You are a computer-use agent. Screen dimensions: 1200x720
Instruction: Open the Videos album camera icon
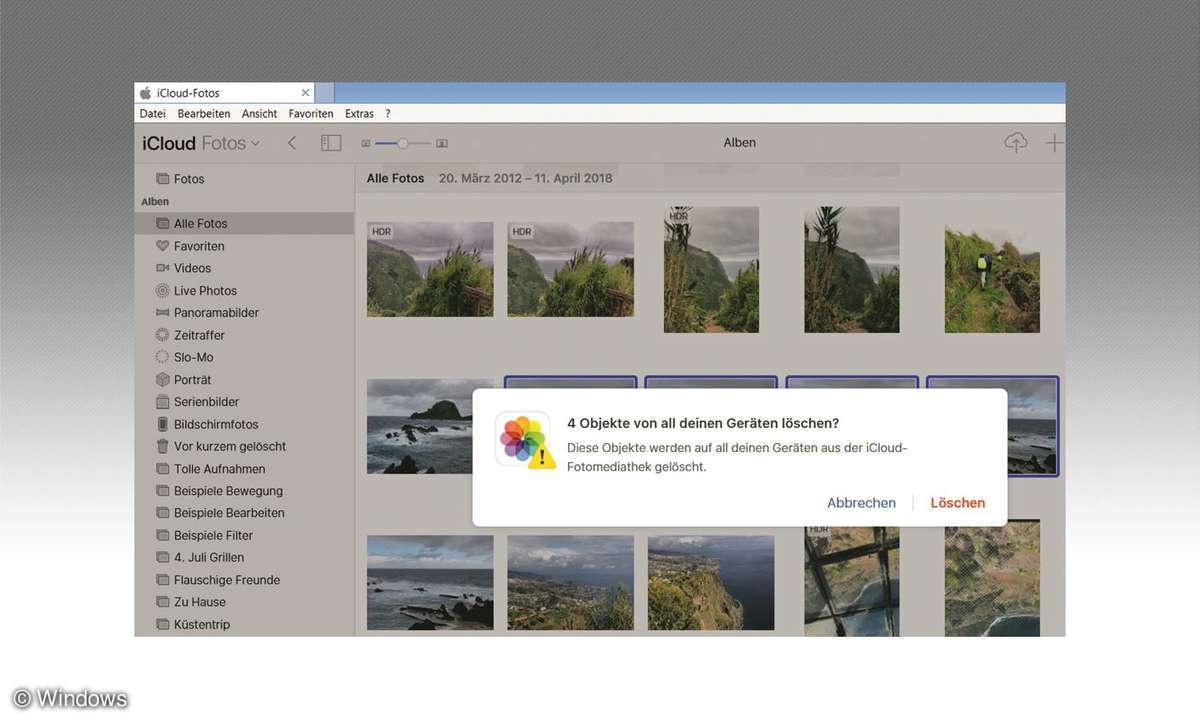162,268
